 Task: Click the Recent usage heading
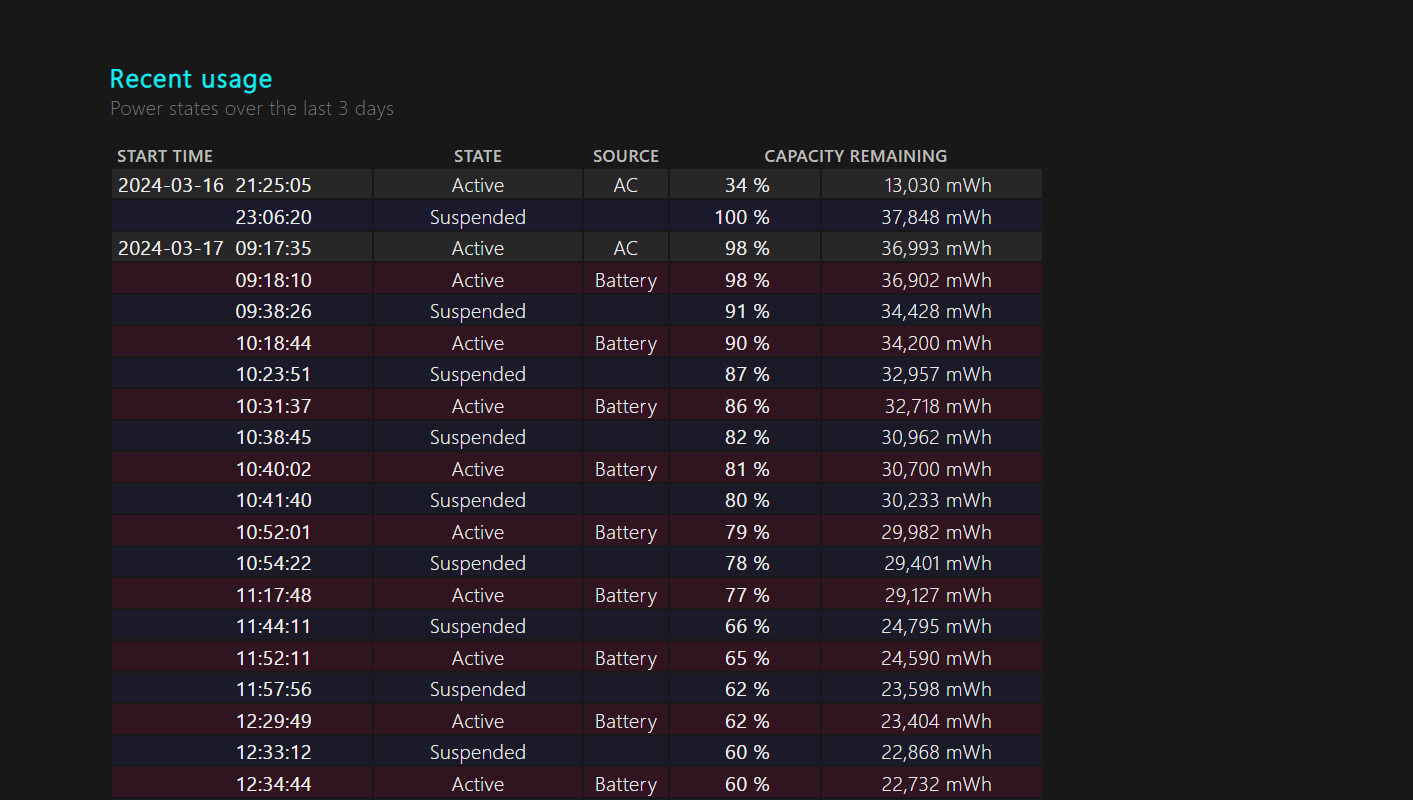click(191, 79)
